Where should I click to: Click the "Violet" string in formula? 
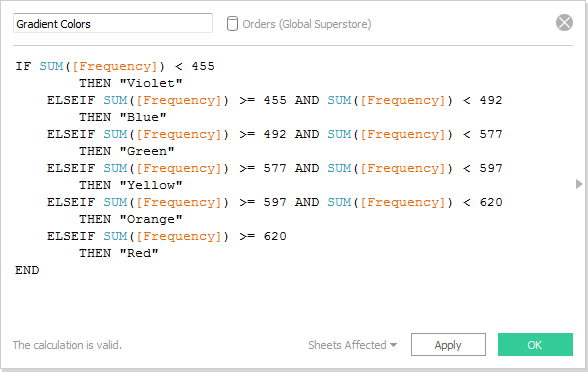(151, 83)
